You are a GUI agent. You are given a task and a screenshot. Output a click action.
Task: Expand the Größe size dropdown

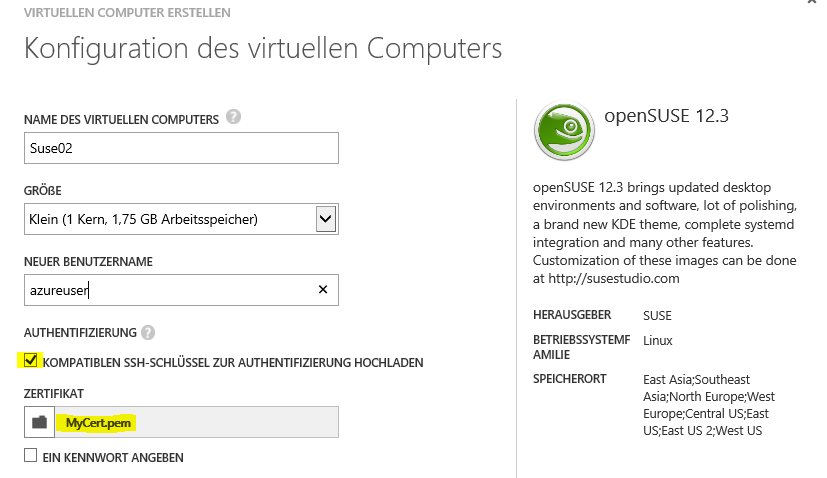[325, 219]
